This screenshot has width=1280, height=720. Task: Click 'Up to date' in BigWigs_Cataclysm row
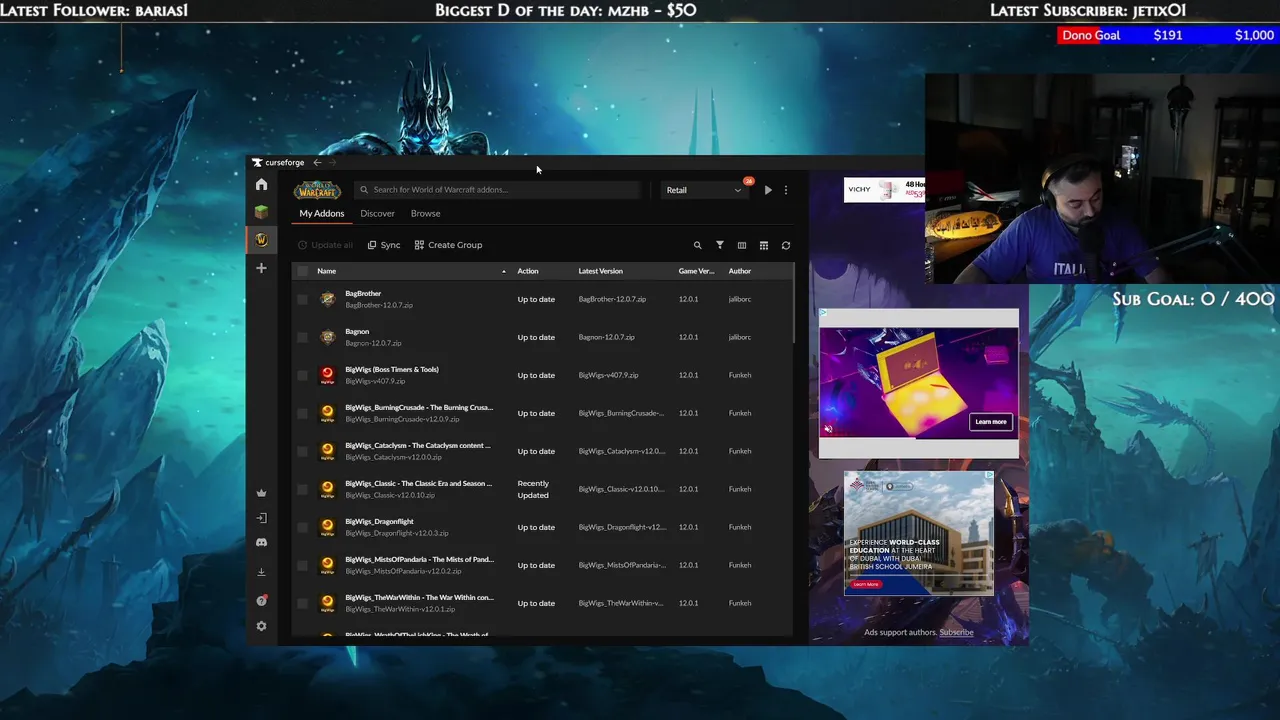point(536,451)
